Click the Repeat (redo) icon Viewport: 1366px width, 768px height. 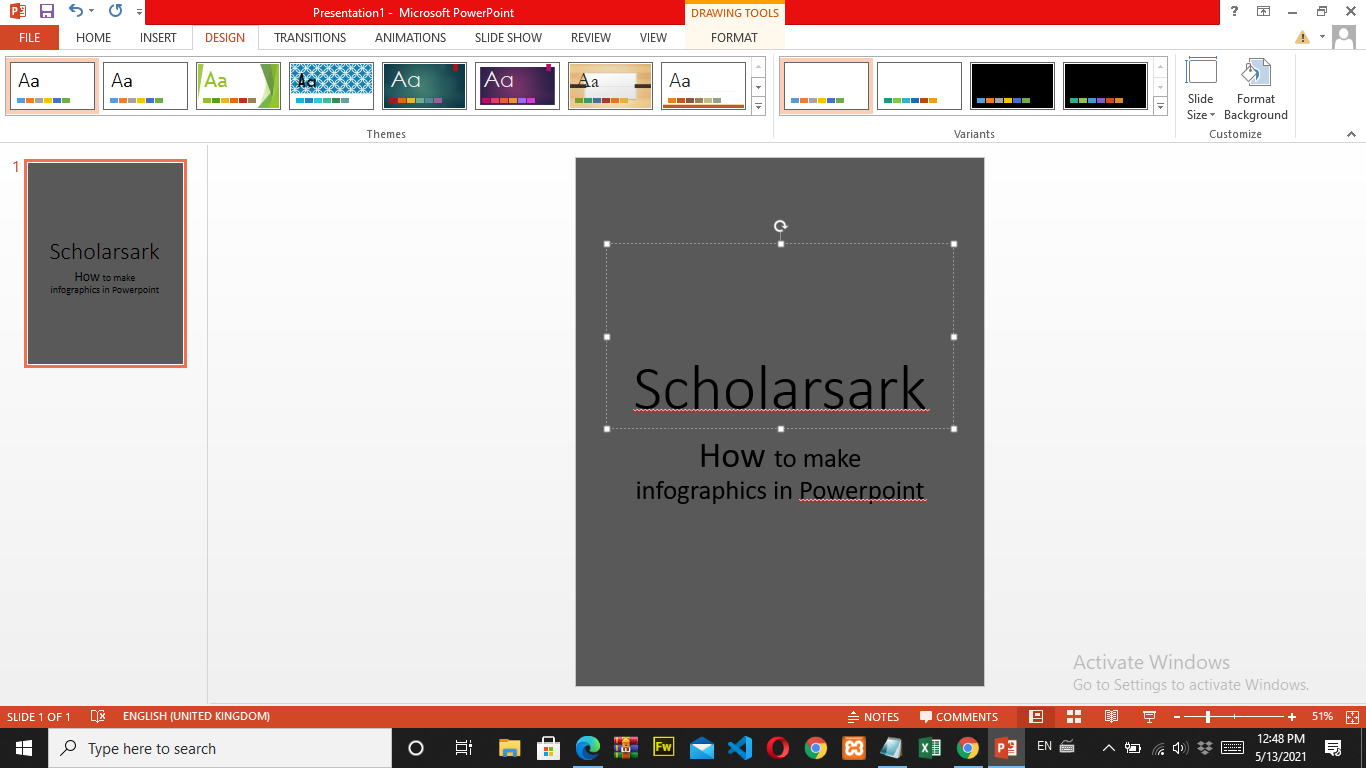coord(115,11)
